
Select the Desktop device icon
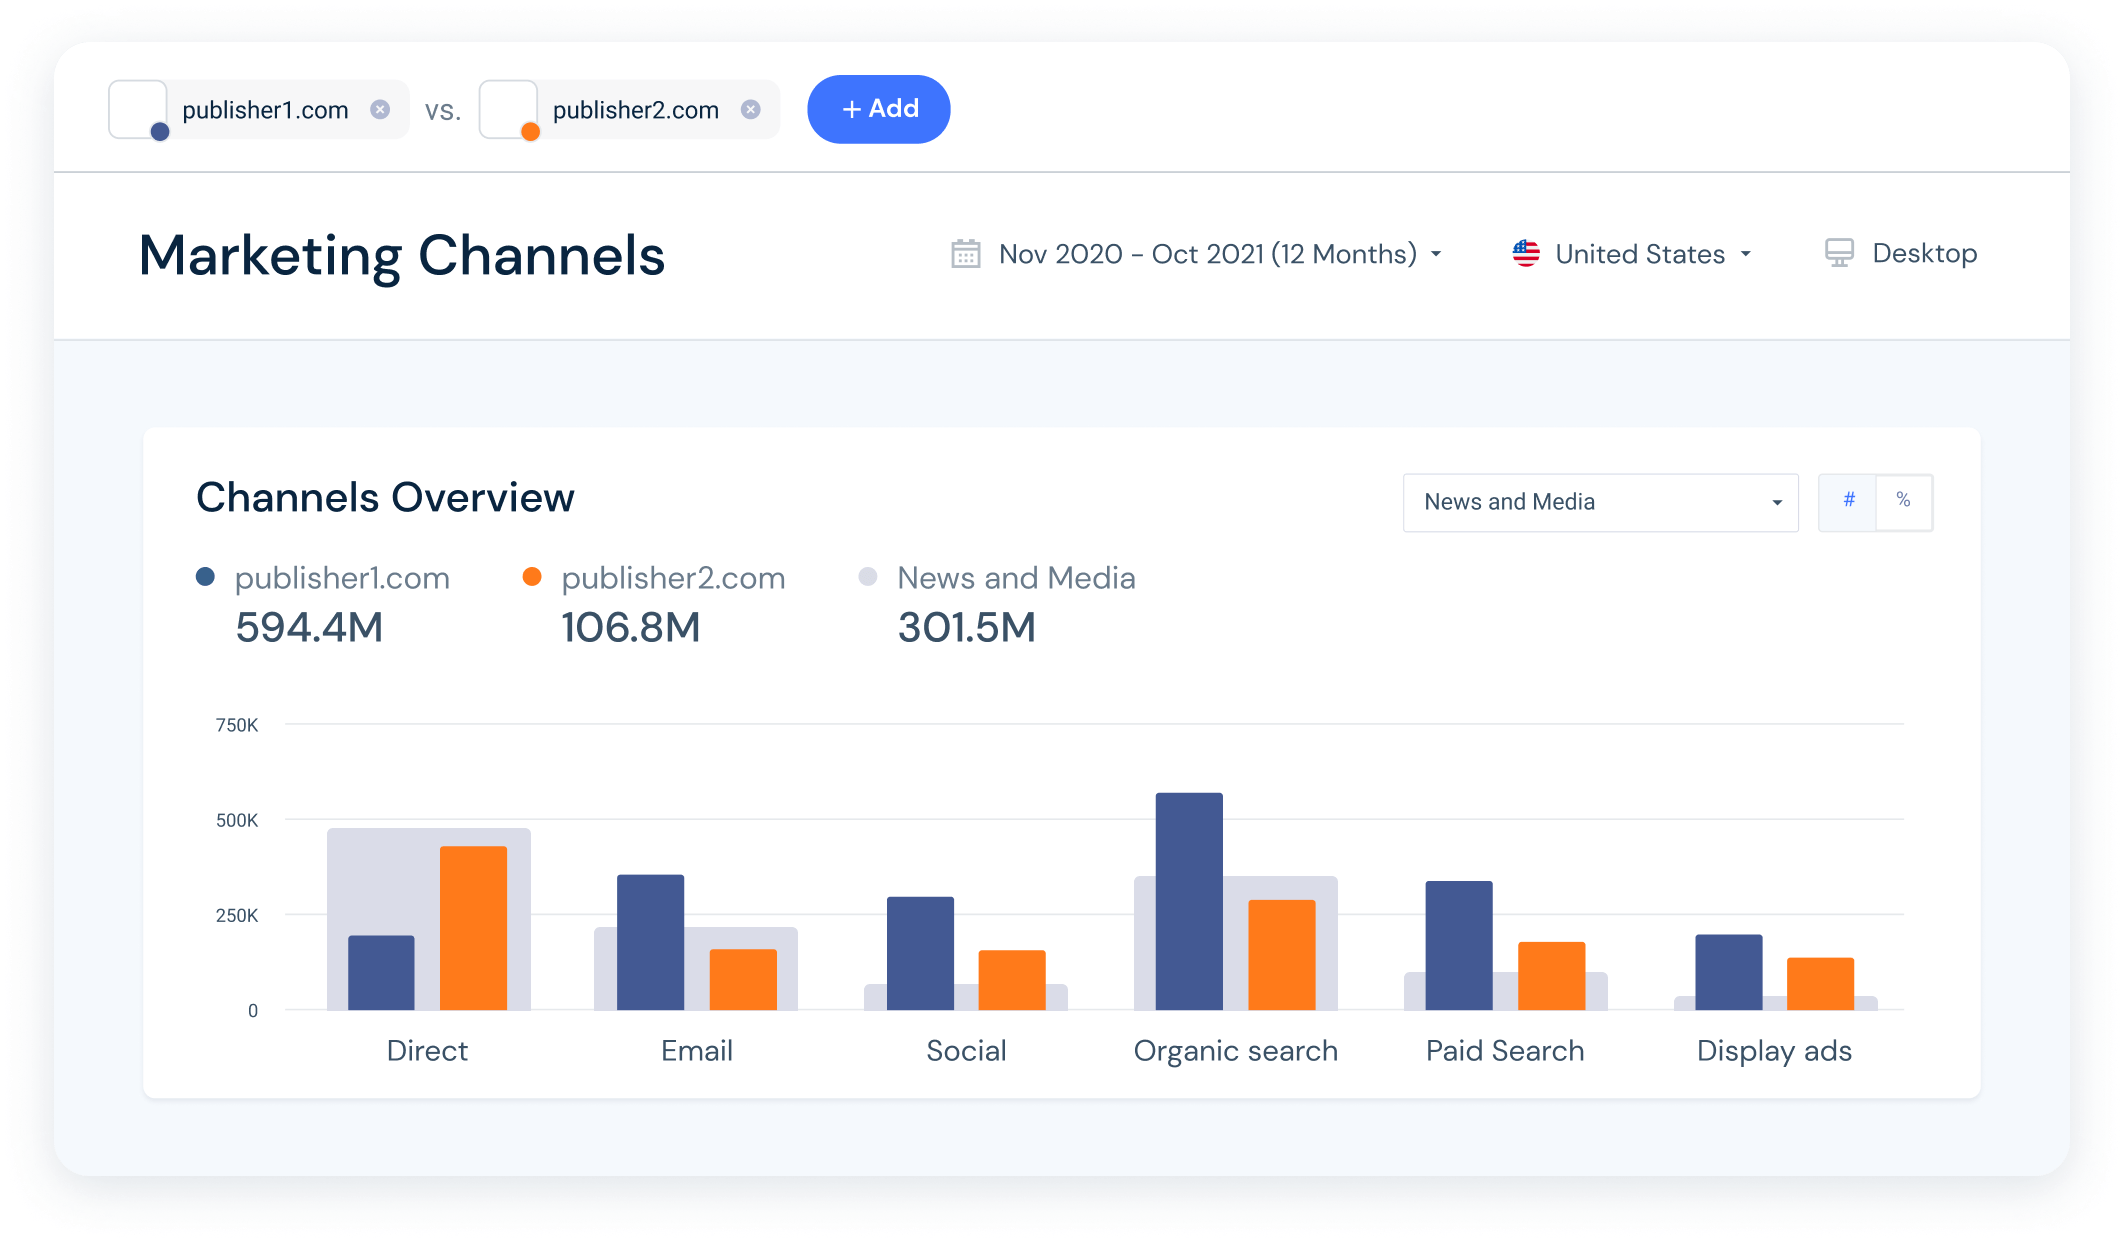[x=1840, y=252]
